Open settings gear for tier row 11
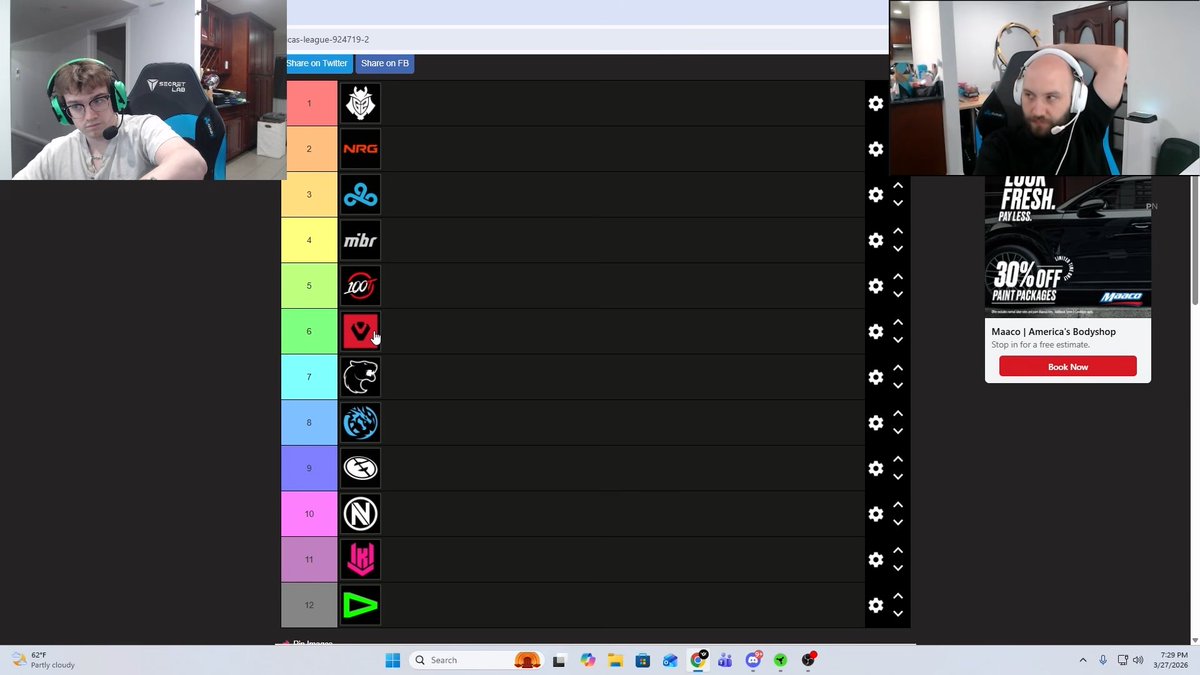 (876, 560)
